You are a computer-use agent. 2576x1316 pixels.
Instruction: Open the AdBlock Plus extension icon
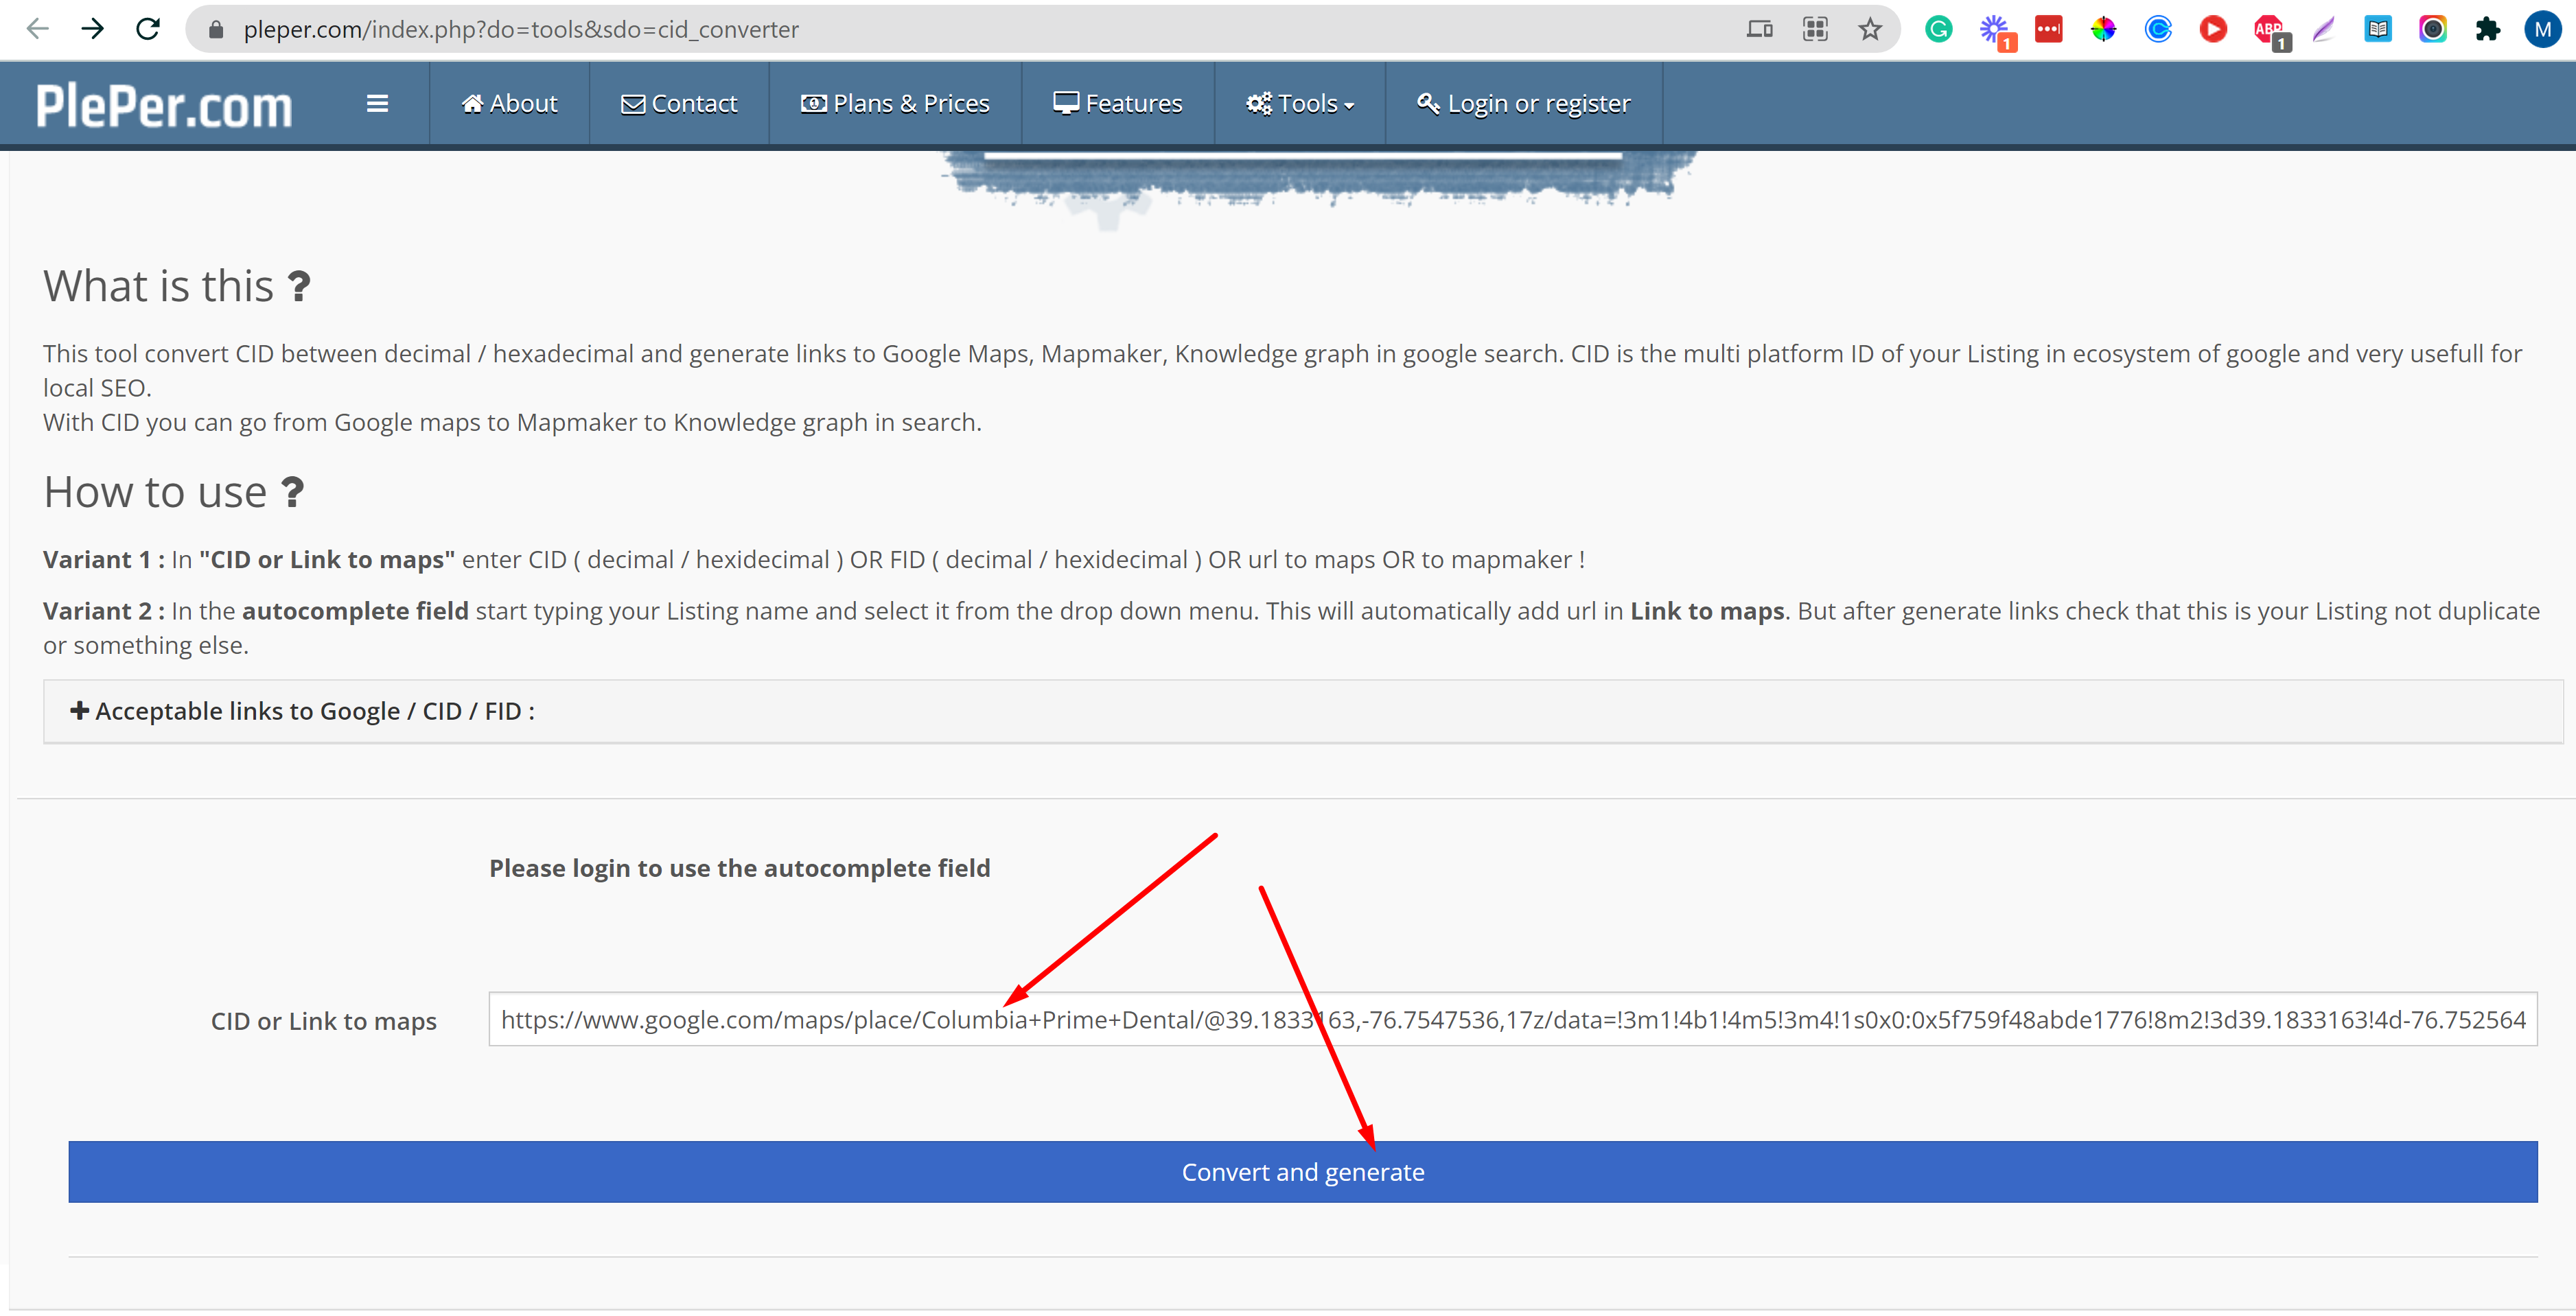(2269, 29)
